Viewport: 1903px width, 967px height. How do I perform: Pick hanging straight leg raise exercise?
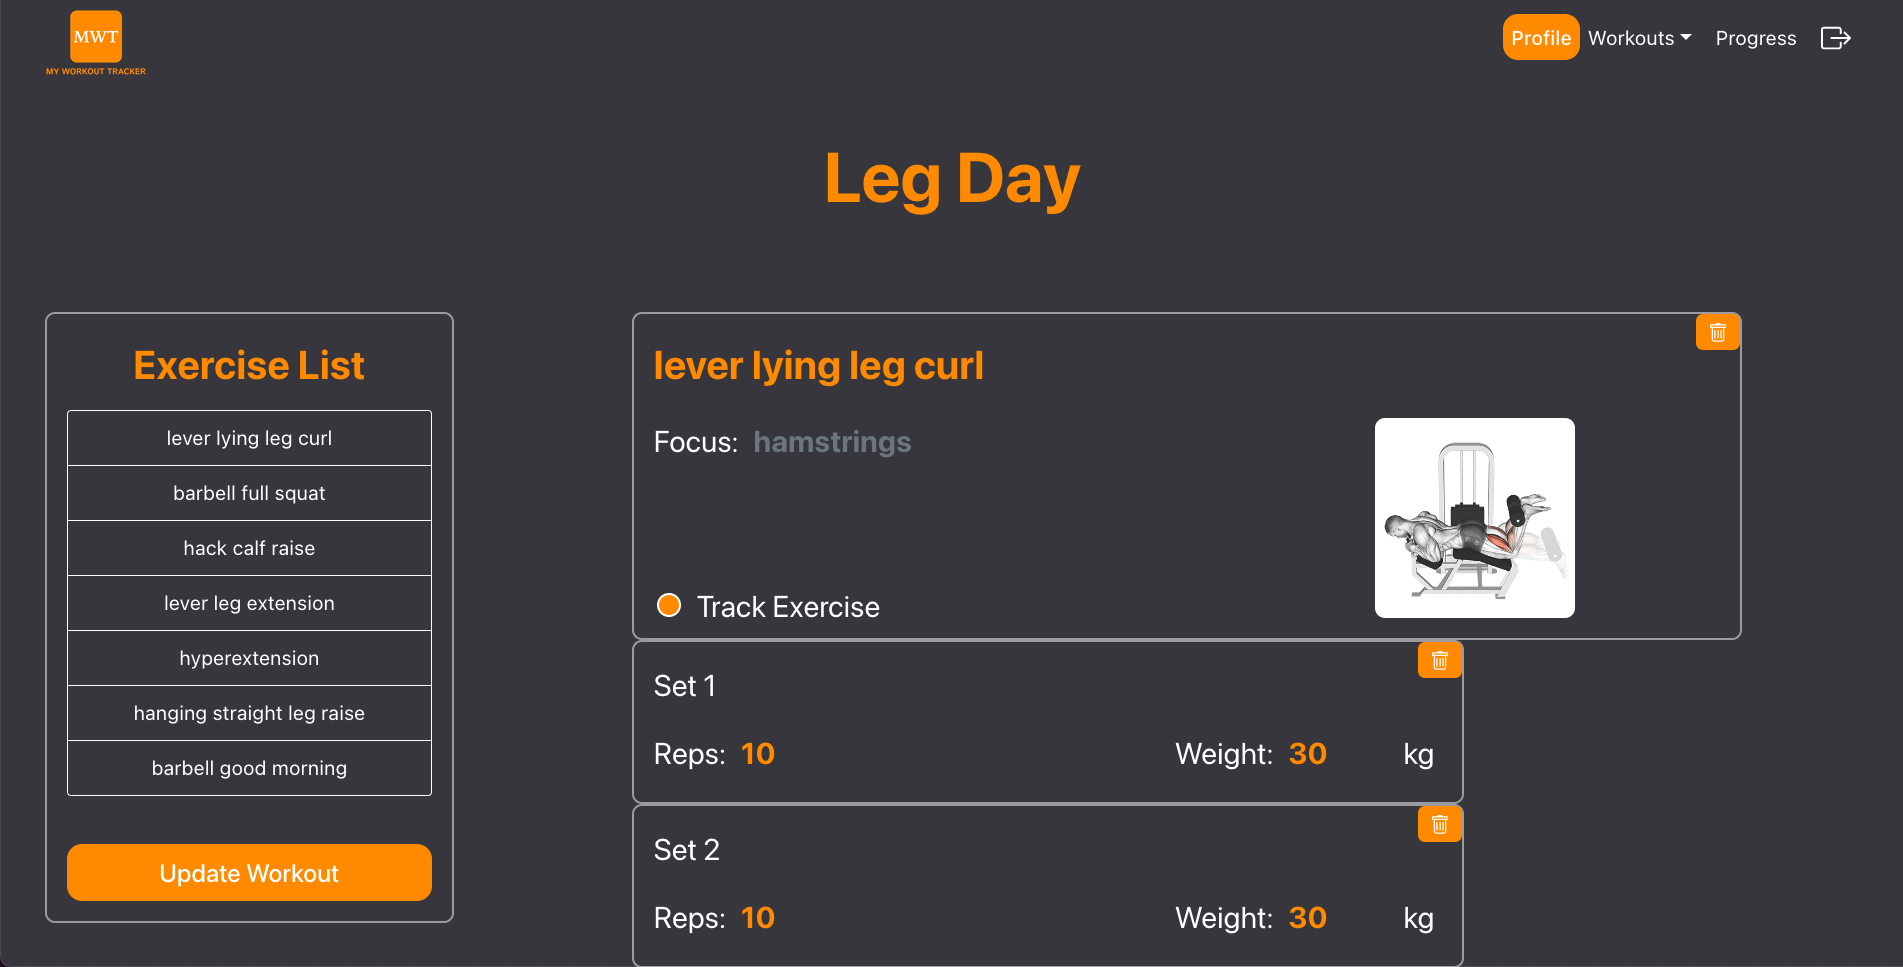coord(249,713)
